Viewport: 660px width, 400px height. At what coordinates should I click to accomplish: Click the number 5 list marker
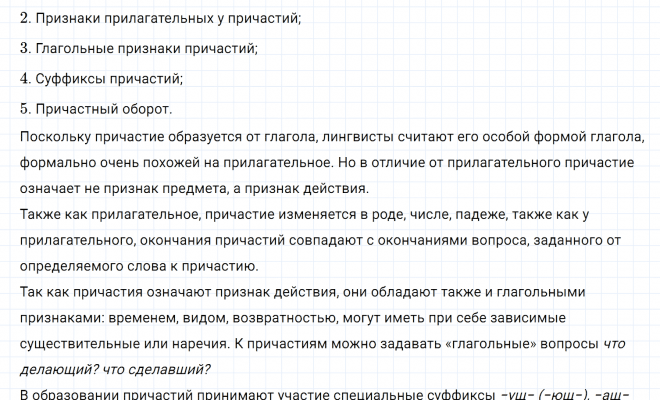pos(24,108)
